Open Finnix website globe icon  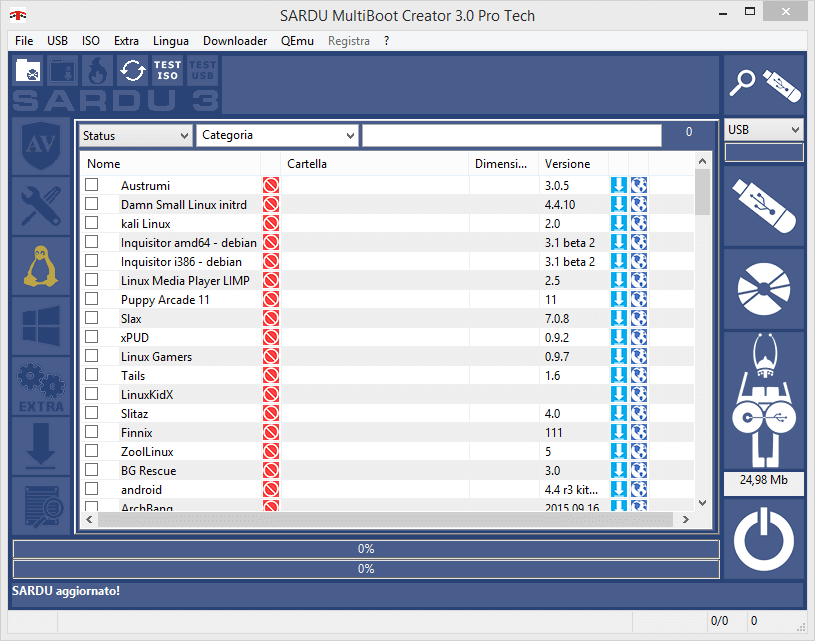[639, 433]
